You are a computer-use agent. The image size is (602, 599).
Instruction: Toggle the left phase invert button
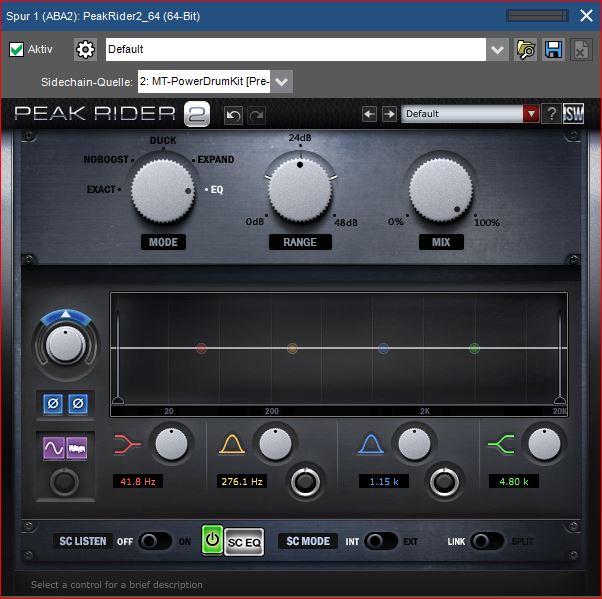tap(53, 404)
